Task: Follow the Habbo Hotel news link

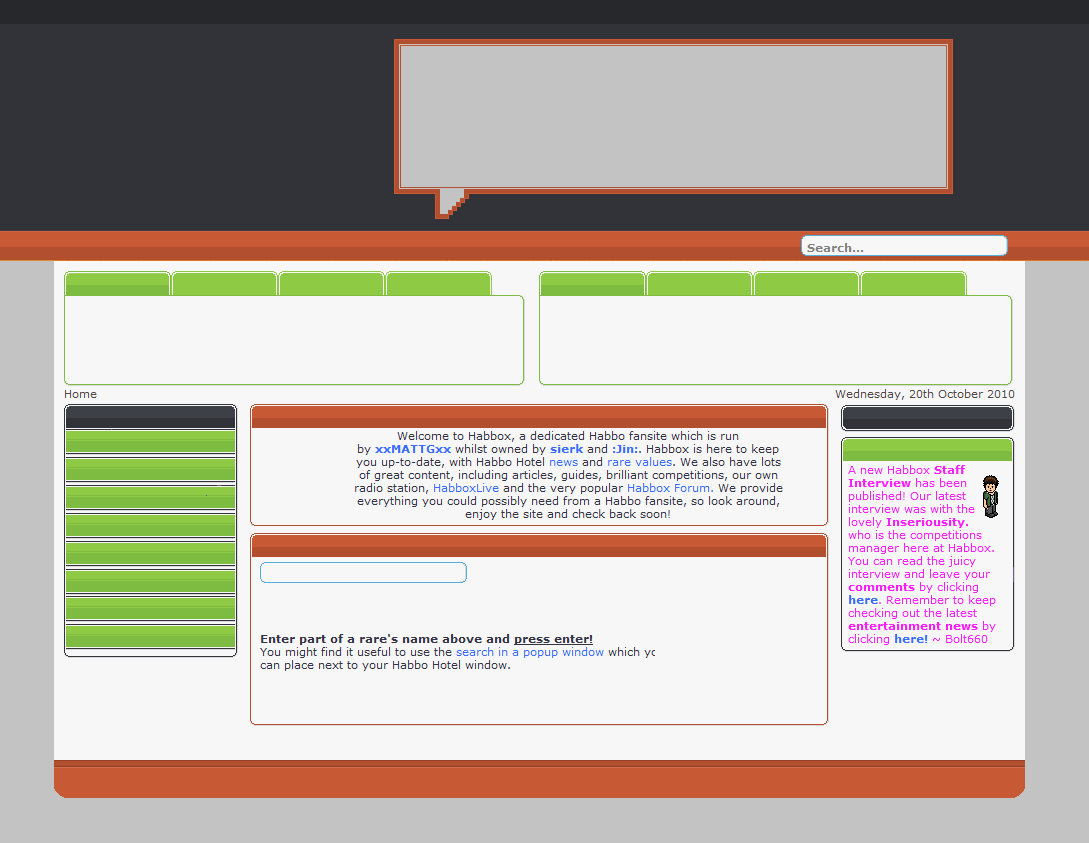Action: click(563, 462)
